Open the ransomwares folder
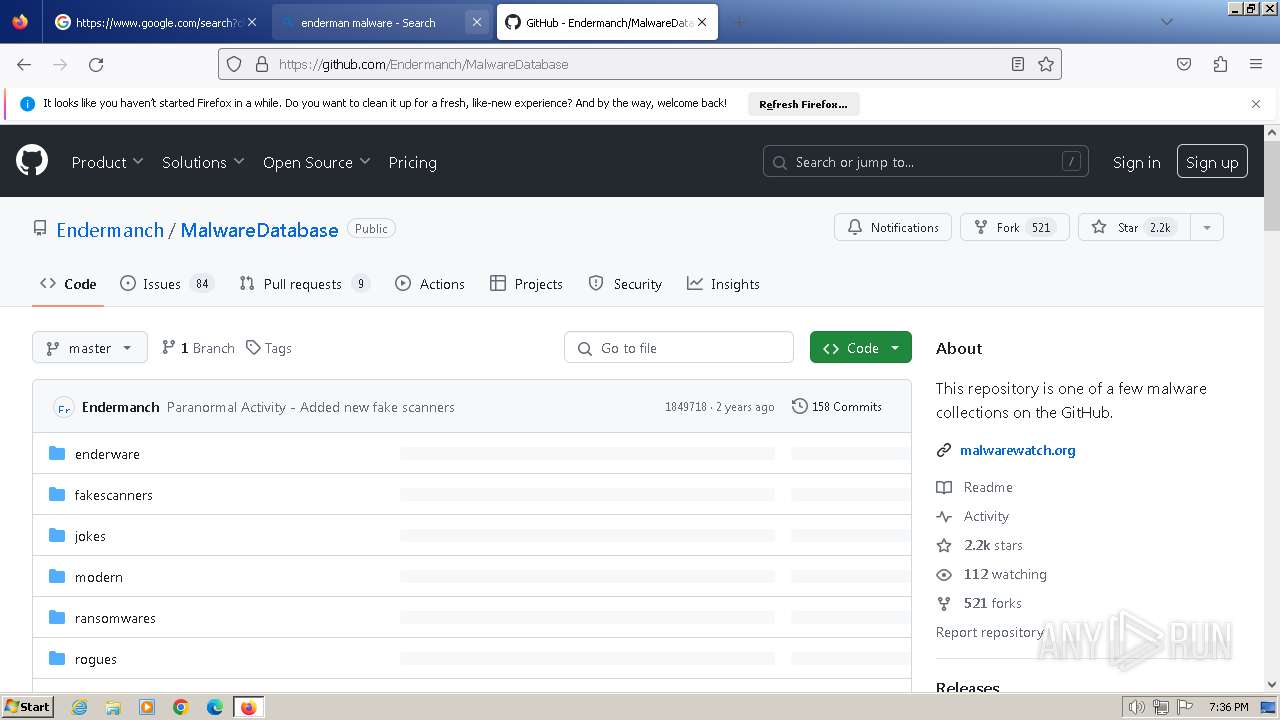Screen dimensions: 1280x720 click(x=115, y=618)
